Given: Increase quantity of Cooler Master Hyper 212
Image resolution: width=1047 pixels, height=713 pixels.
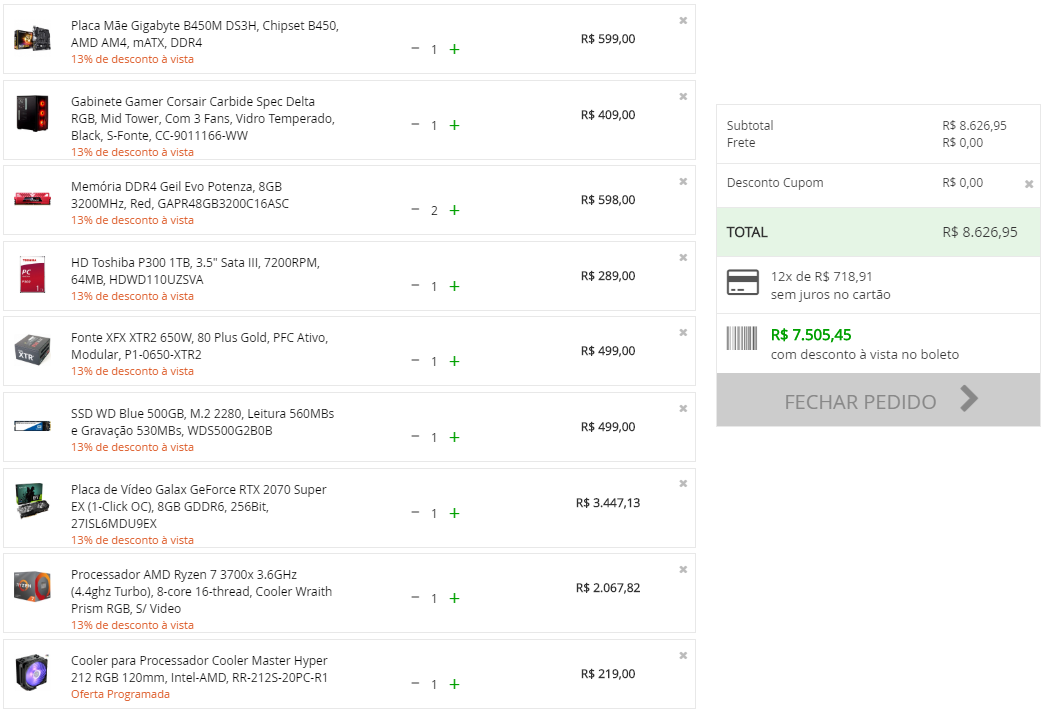Looking at the screenshot, I should click(455, 684).
